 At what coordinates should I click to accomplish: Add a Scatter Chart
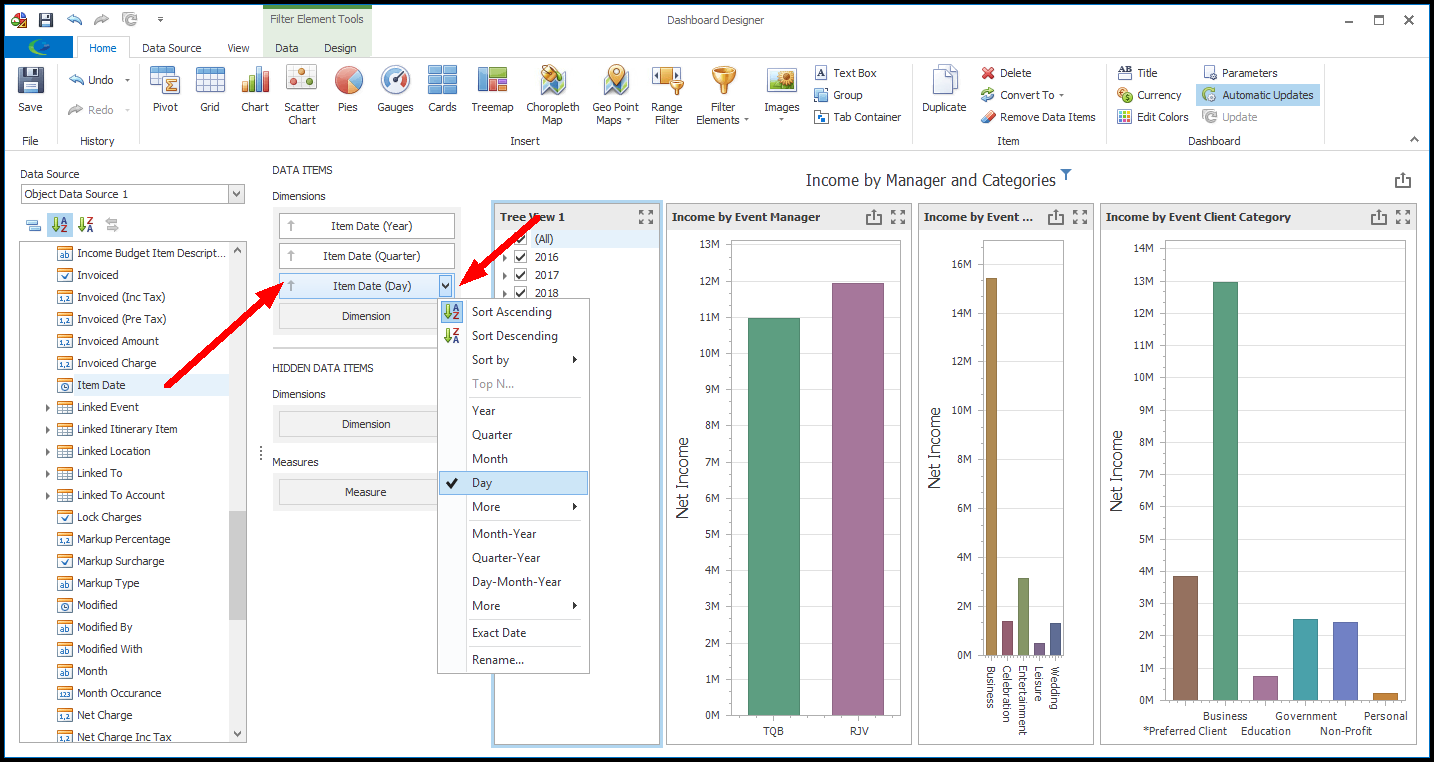tap(301, 95)
